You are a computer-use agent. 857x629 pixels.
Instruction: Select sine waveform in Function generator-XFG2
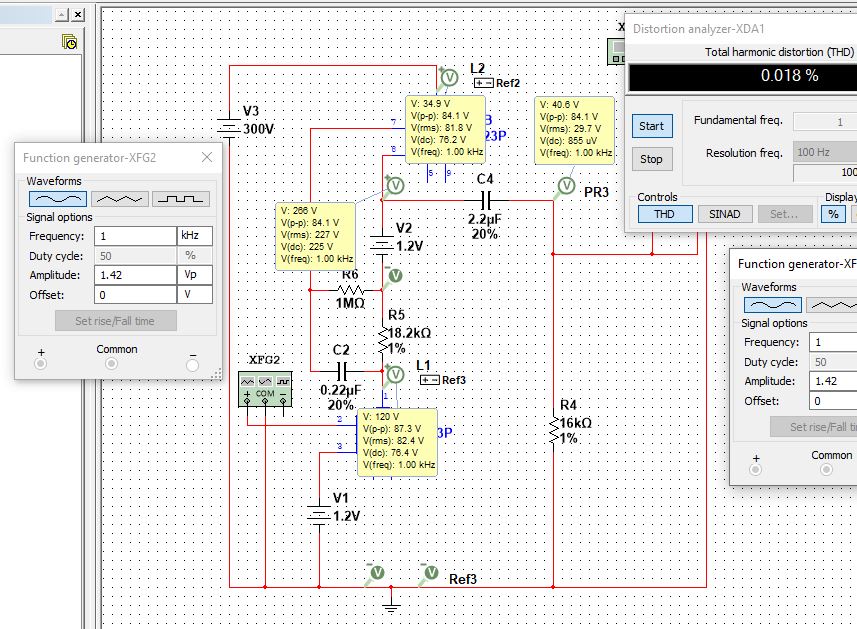58,199
